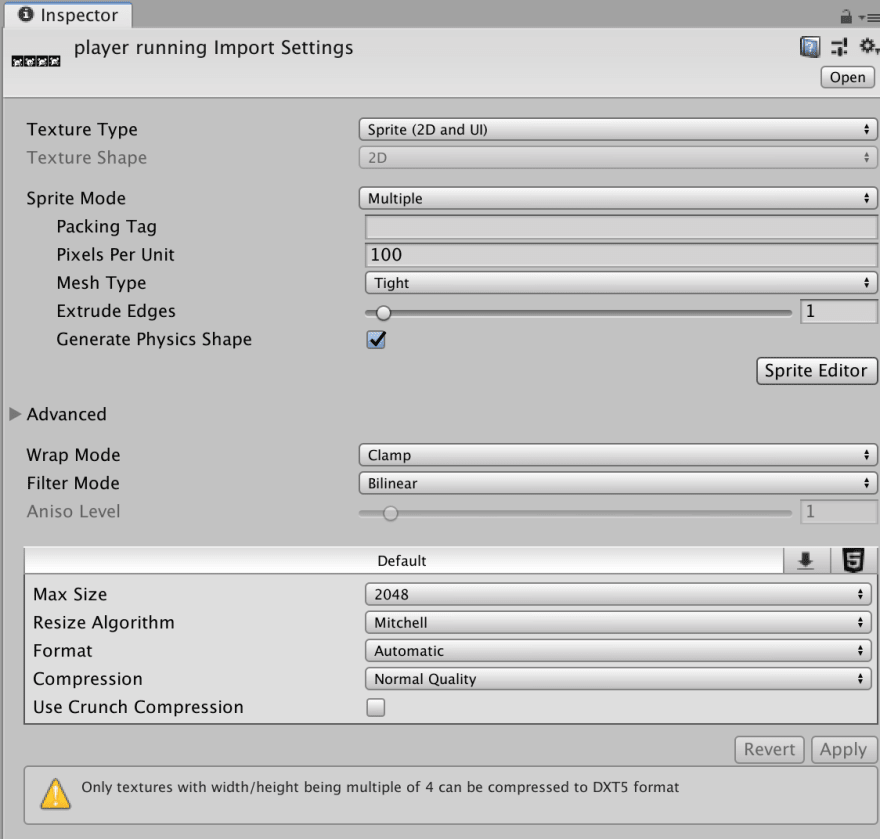Open the Texture Shape dropdown
The height and width of the screenshot is (839, 880).
[x=617, y=158]
